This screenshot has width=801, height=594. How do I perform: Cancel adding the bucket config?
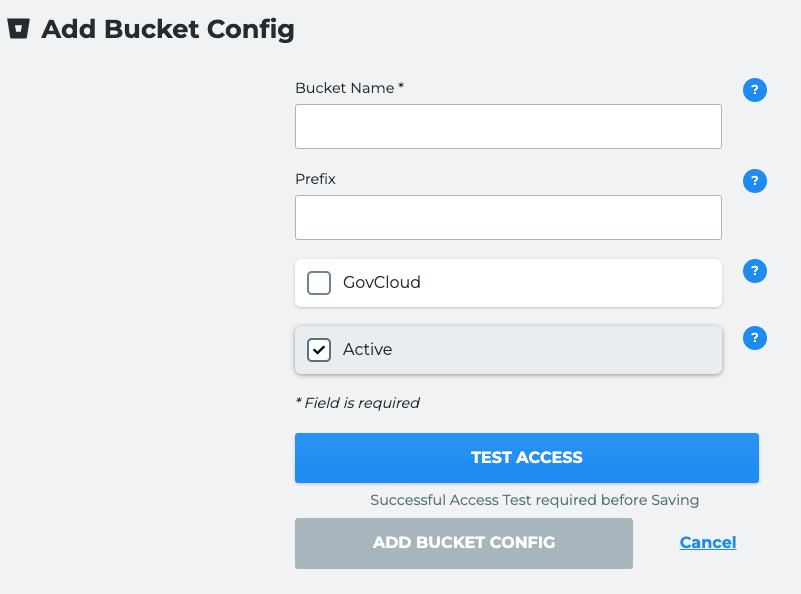(708, 542)
